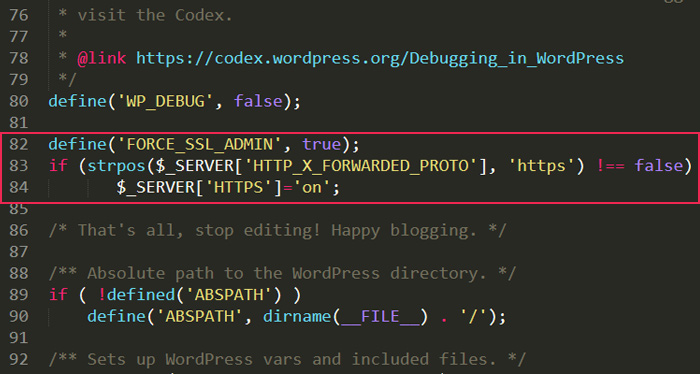Click the if keyword on line 89
700x374 pixels.
click(x=58, y=295)
